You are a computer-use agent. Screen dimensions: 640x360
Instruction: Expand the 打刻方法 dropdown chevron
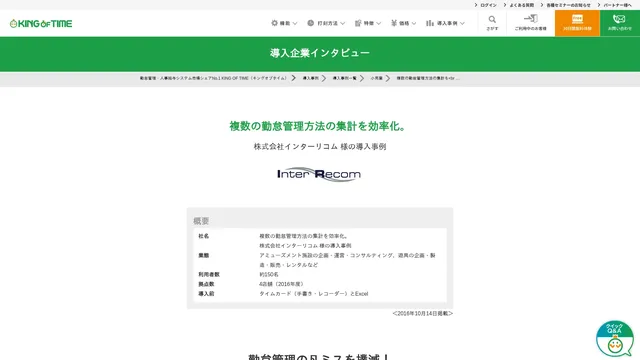[342, 24]
